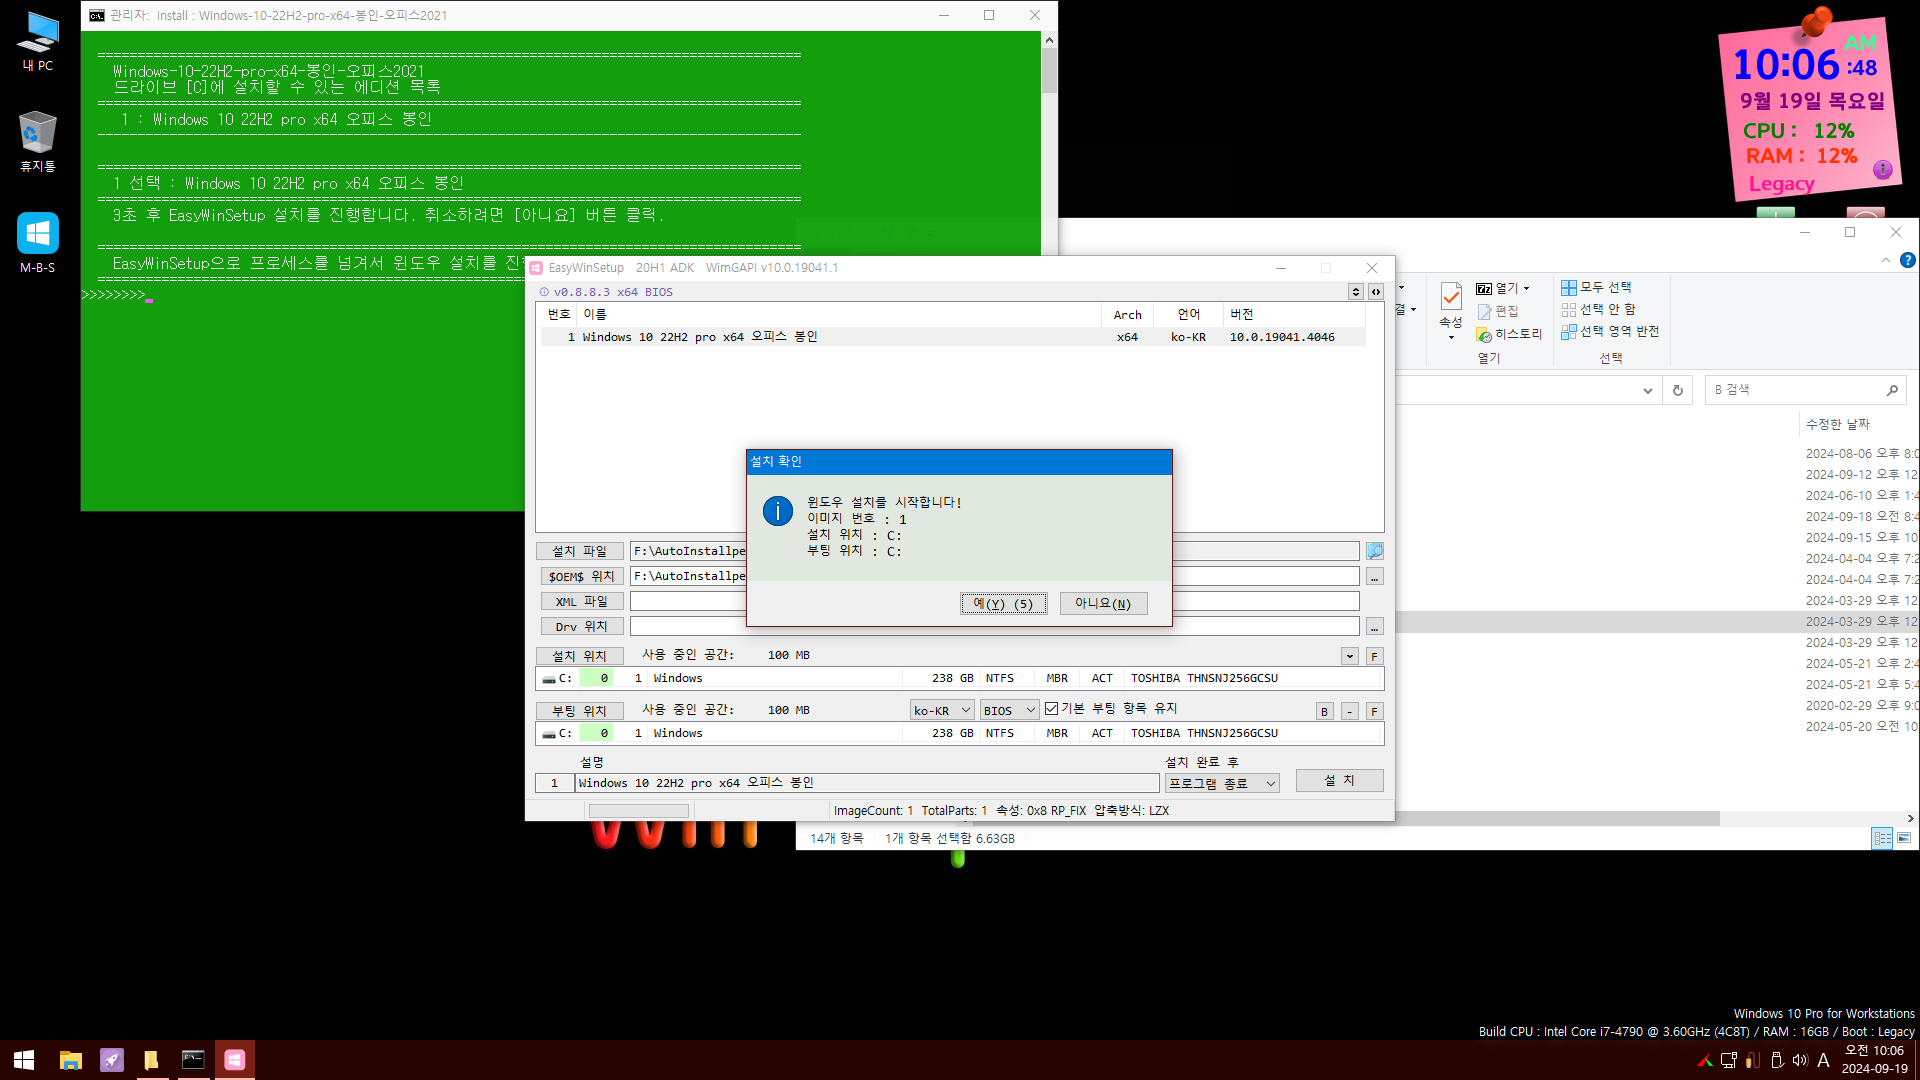Click the B button on boot location row
This screenshot has height=1080, width=1920.
tap(1325, 711)
